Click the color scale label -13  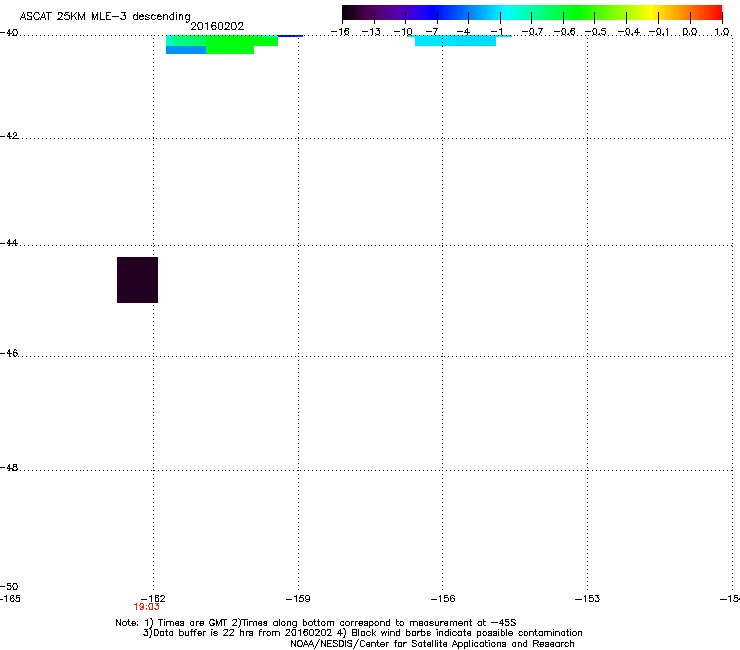tap(371, 32)
